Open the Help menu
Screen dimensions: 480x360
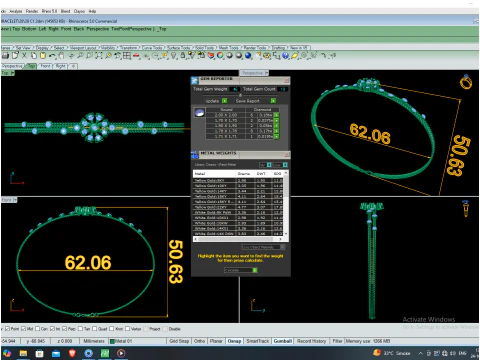(92, 11)
